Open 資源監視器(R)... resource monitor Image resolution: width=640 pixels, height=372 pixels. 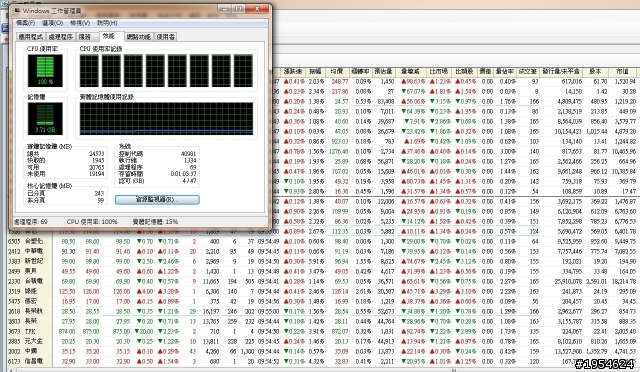[x=157, y=200]
